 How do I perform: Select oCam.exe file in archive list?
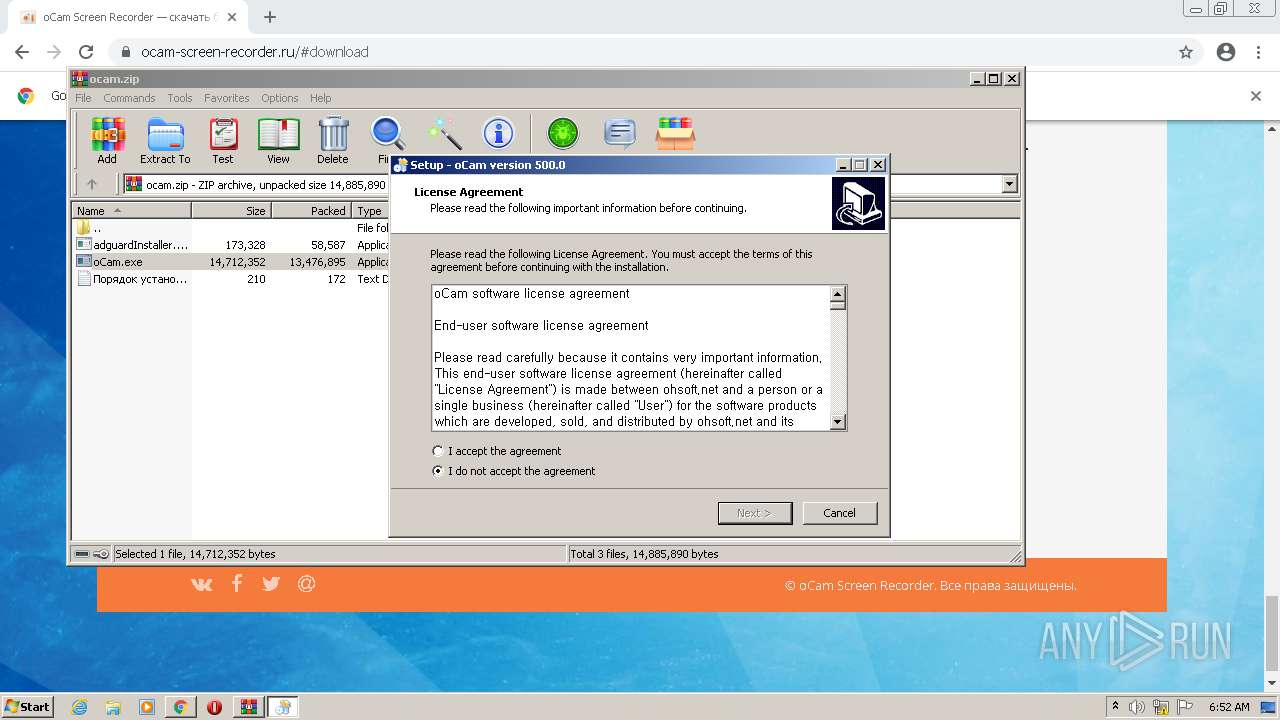(x=232, y=262)
